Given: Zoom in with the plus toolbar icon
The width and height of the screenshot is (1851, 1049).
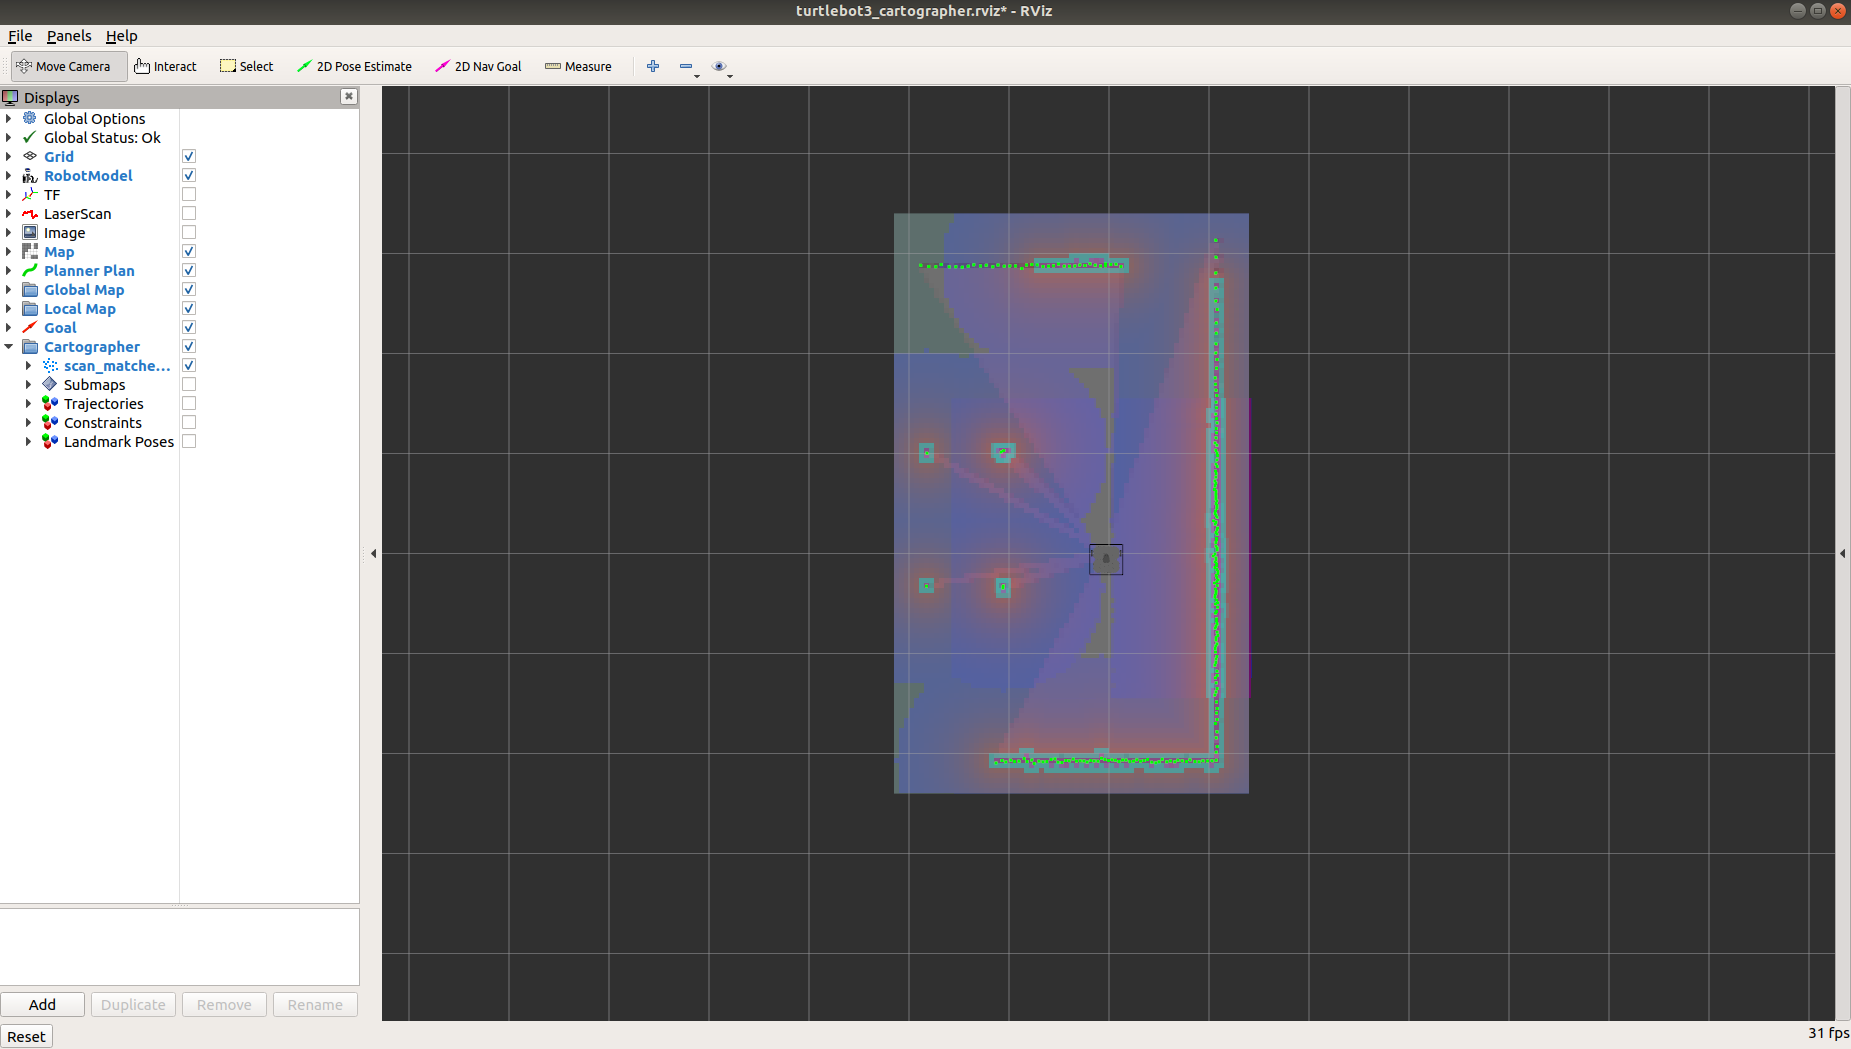Looking at the screenshot, I should (653, 66).
